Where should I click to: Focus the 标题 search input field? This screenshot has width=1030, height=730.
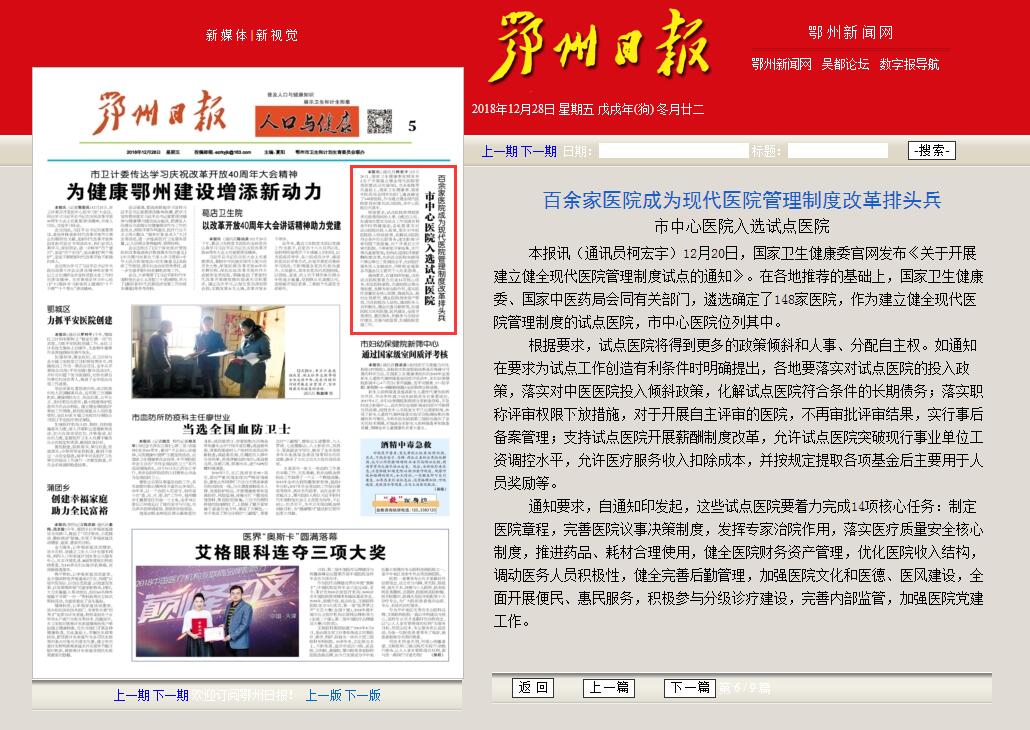tap(838, 151)
